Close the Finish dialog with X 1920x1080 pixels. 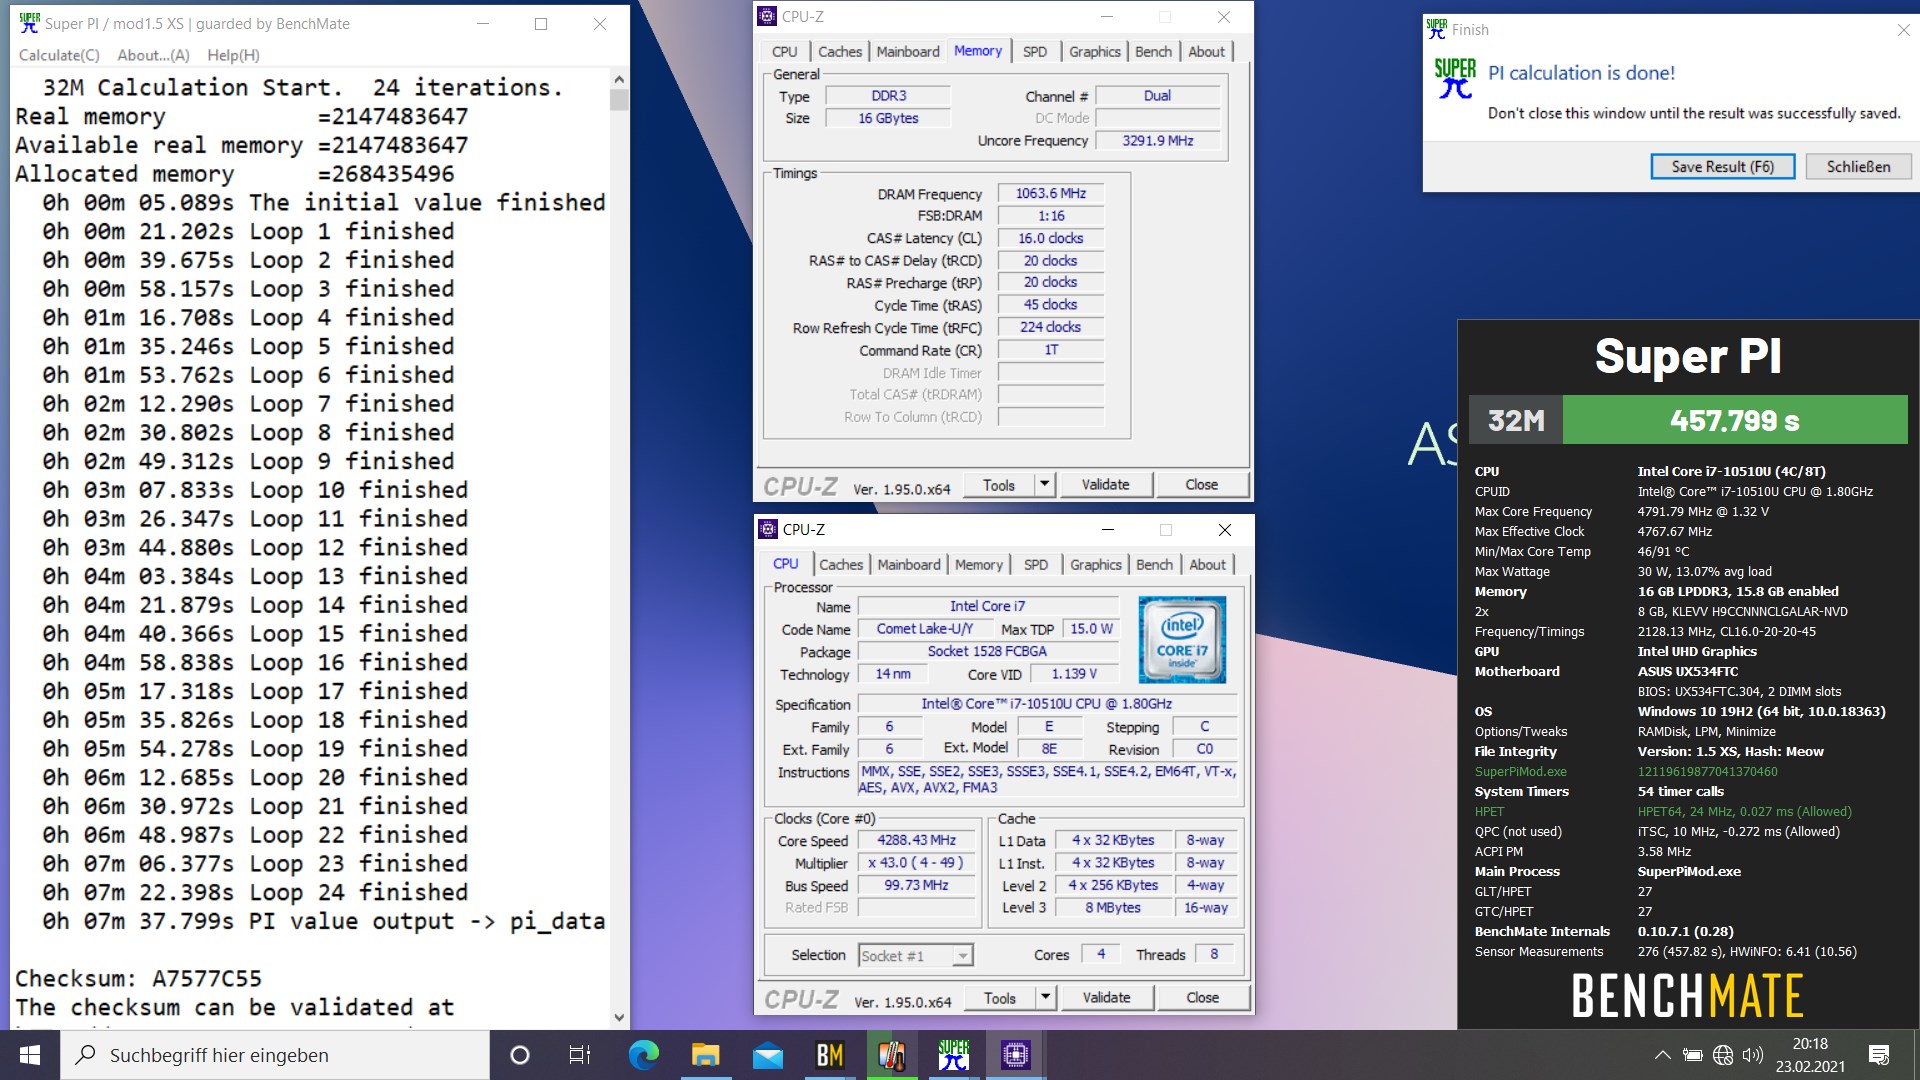(1903, 30)
